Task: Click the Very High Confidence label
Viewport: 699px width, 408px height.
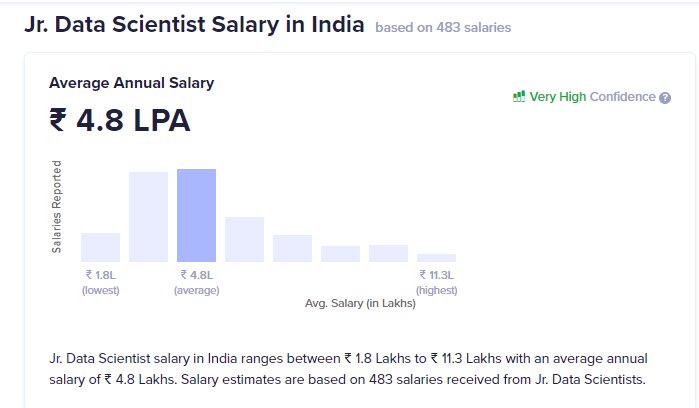Action: [591, 97]
